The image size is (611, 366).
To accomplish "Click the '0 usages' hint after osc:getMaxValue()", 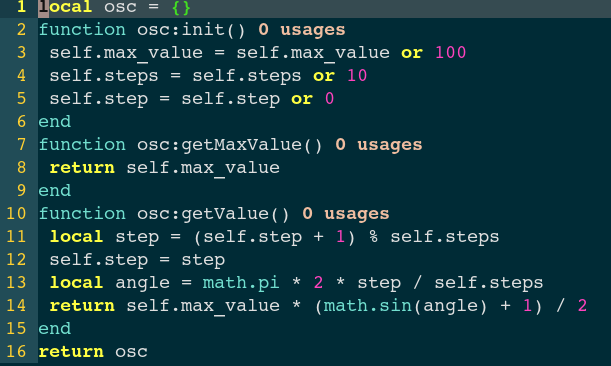I will click(378, 145).
